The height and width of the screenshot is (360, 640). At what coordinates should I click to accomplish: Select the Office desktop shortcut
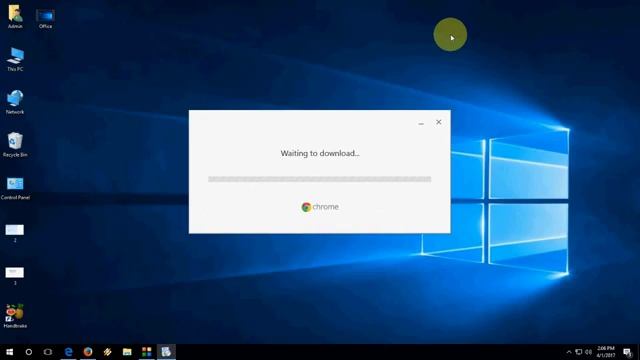click(45, 18)
